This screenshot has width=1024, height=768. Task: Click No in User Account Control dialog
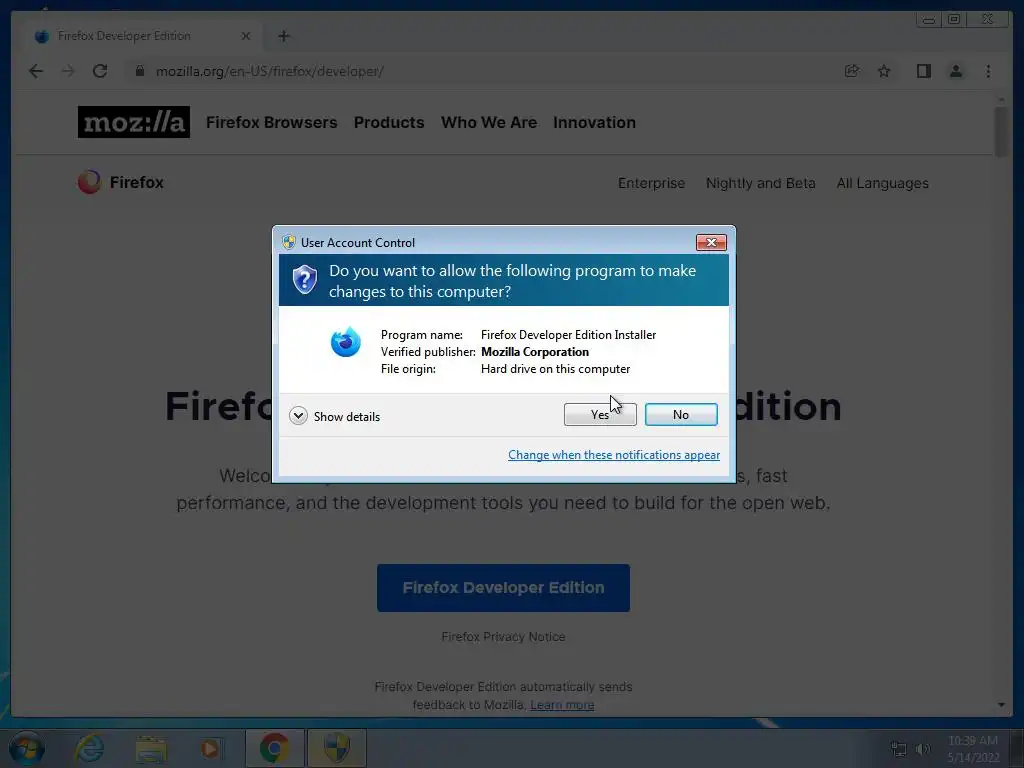[680, 415]
